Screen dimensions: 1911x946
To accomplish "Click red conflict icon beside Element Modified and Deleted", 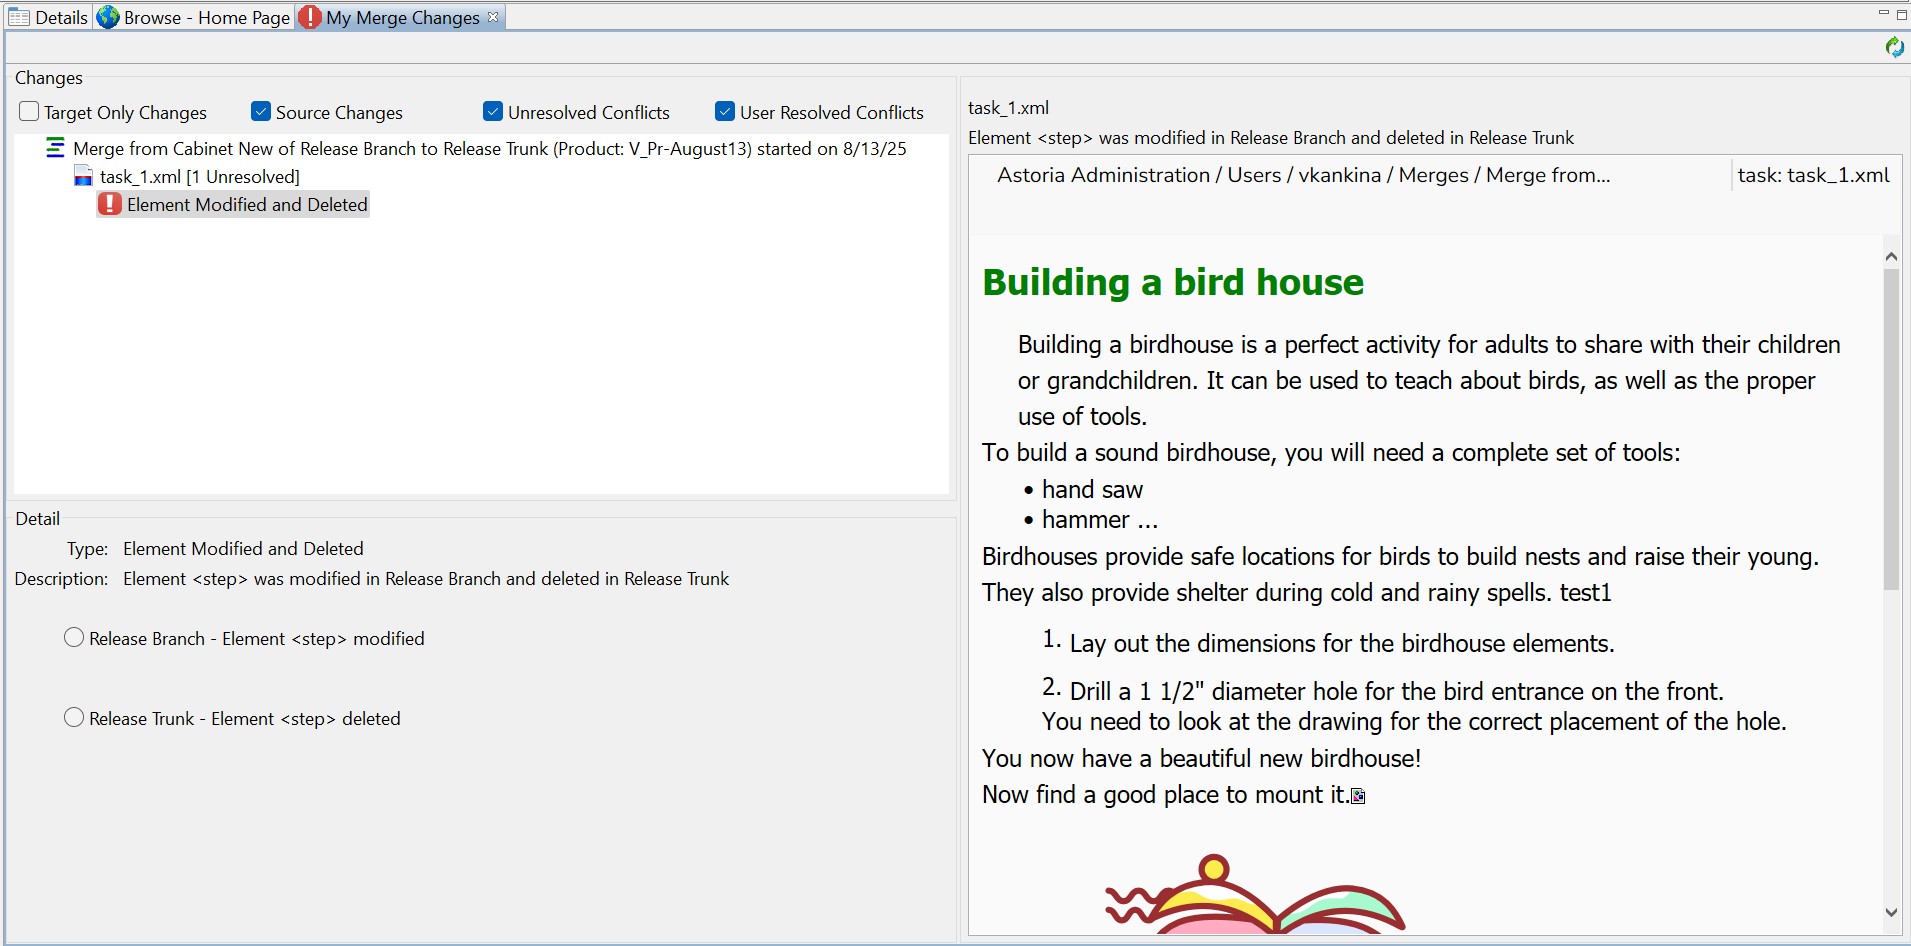I will 110,204.
